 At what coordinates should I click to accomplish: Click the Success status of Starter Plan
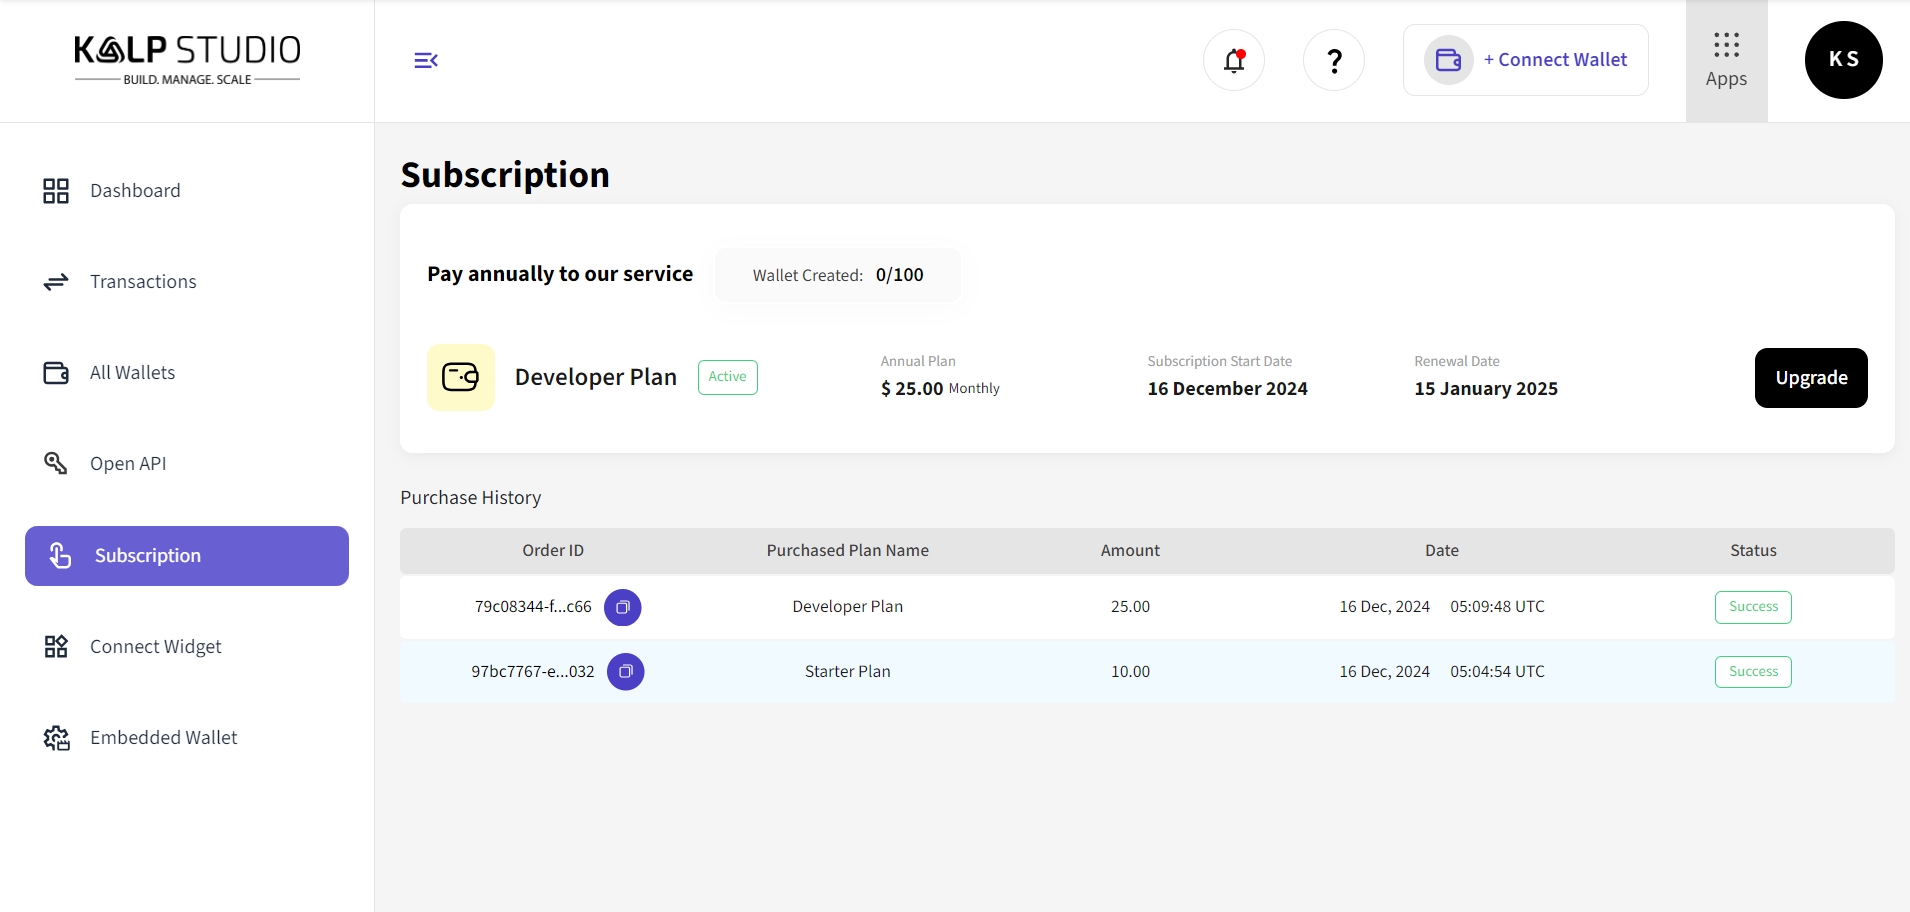tap(1753, 672)
